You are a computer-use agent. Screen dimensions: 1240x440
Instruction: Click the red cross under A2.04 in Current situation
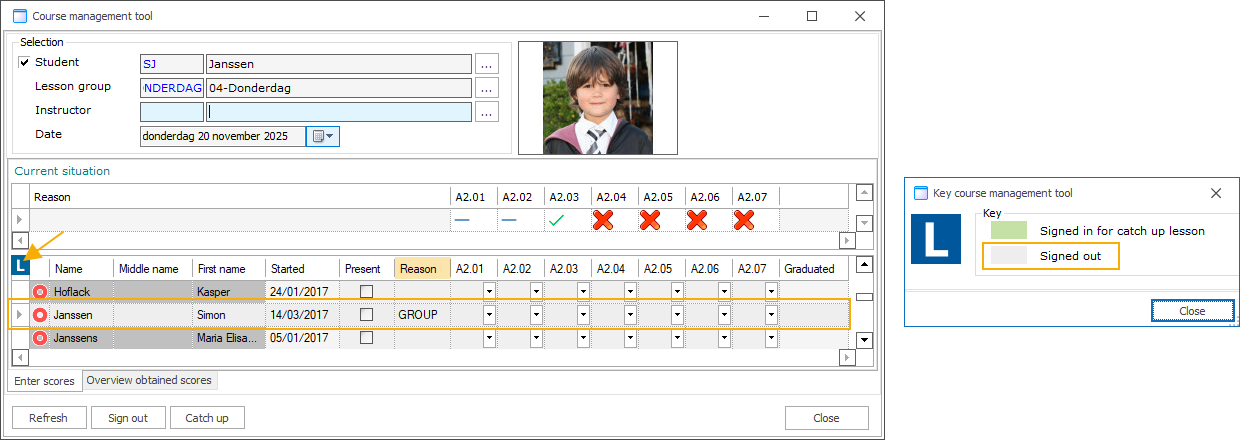(x=603, y=220)
